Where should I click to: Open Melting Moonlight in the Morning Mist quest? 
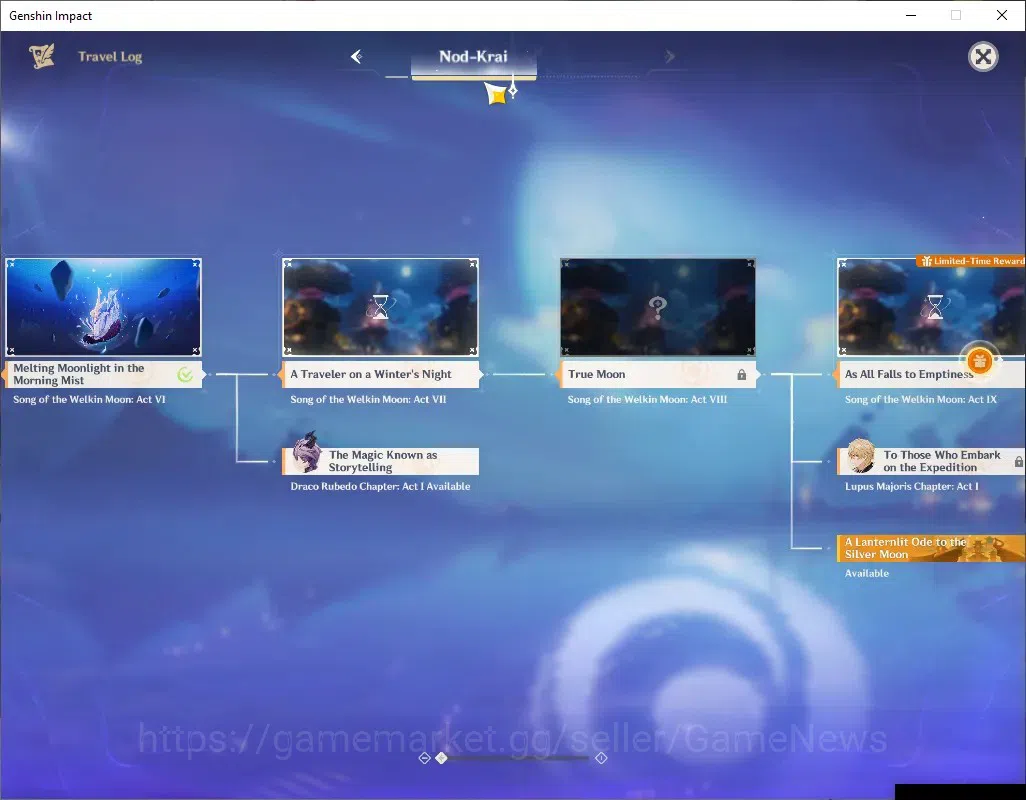103,374
